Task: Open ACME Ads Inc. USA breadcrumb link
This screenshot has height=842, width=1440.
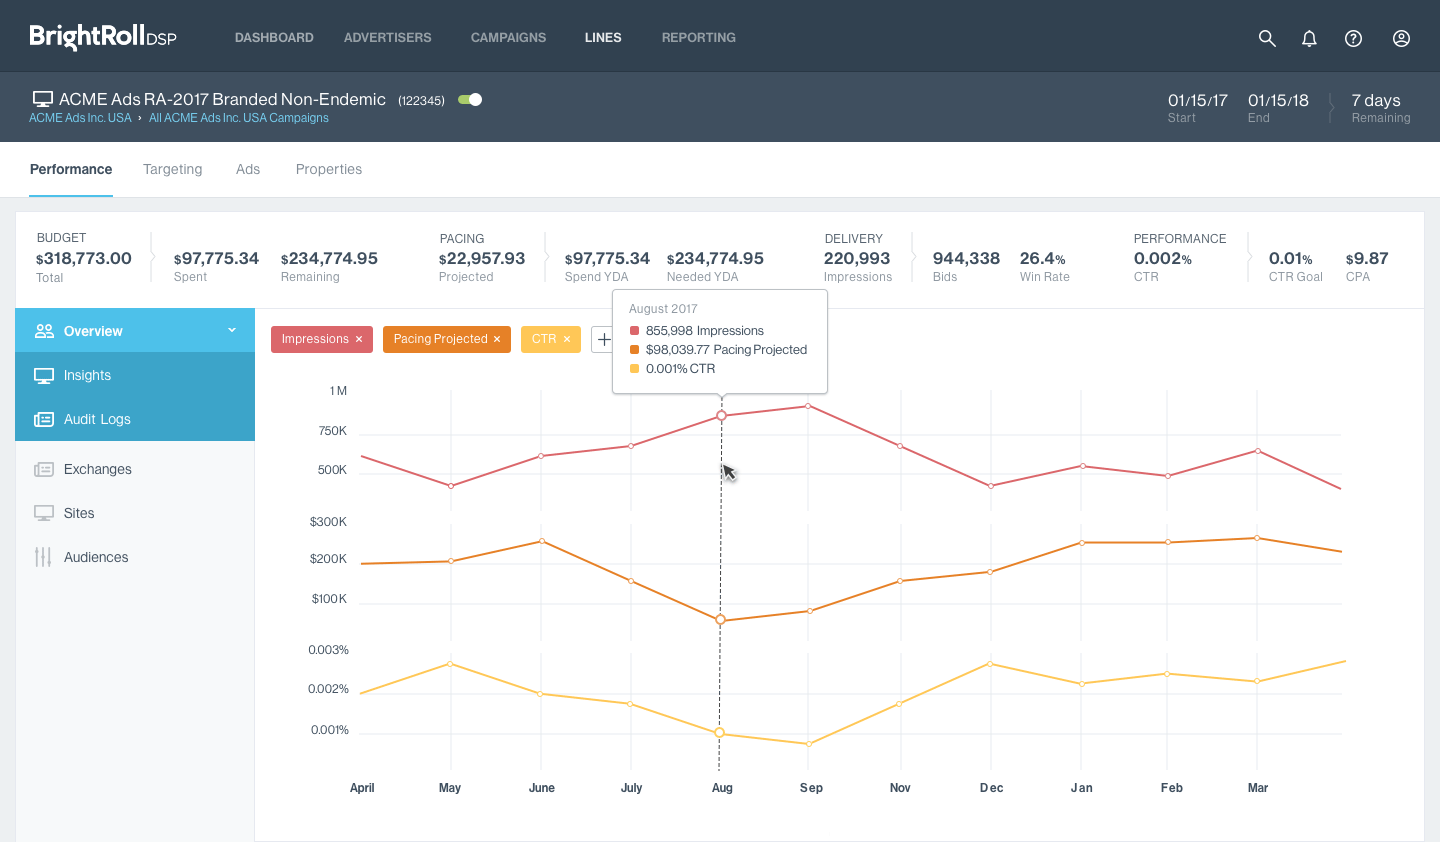Action: [x=80, y=118]
